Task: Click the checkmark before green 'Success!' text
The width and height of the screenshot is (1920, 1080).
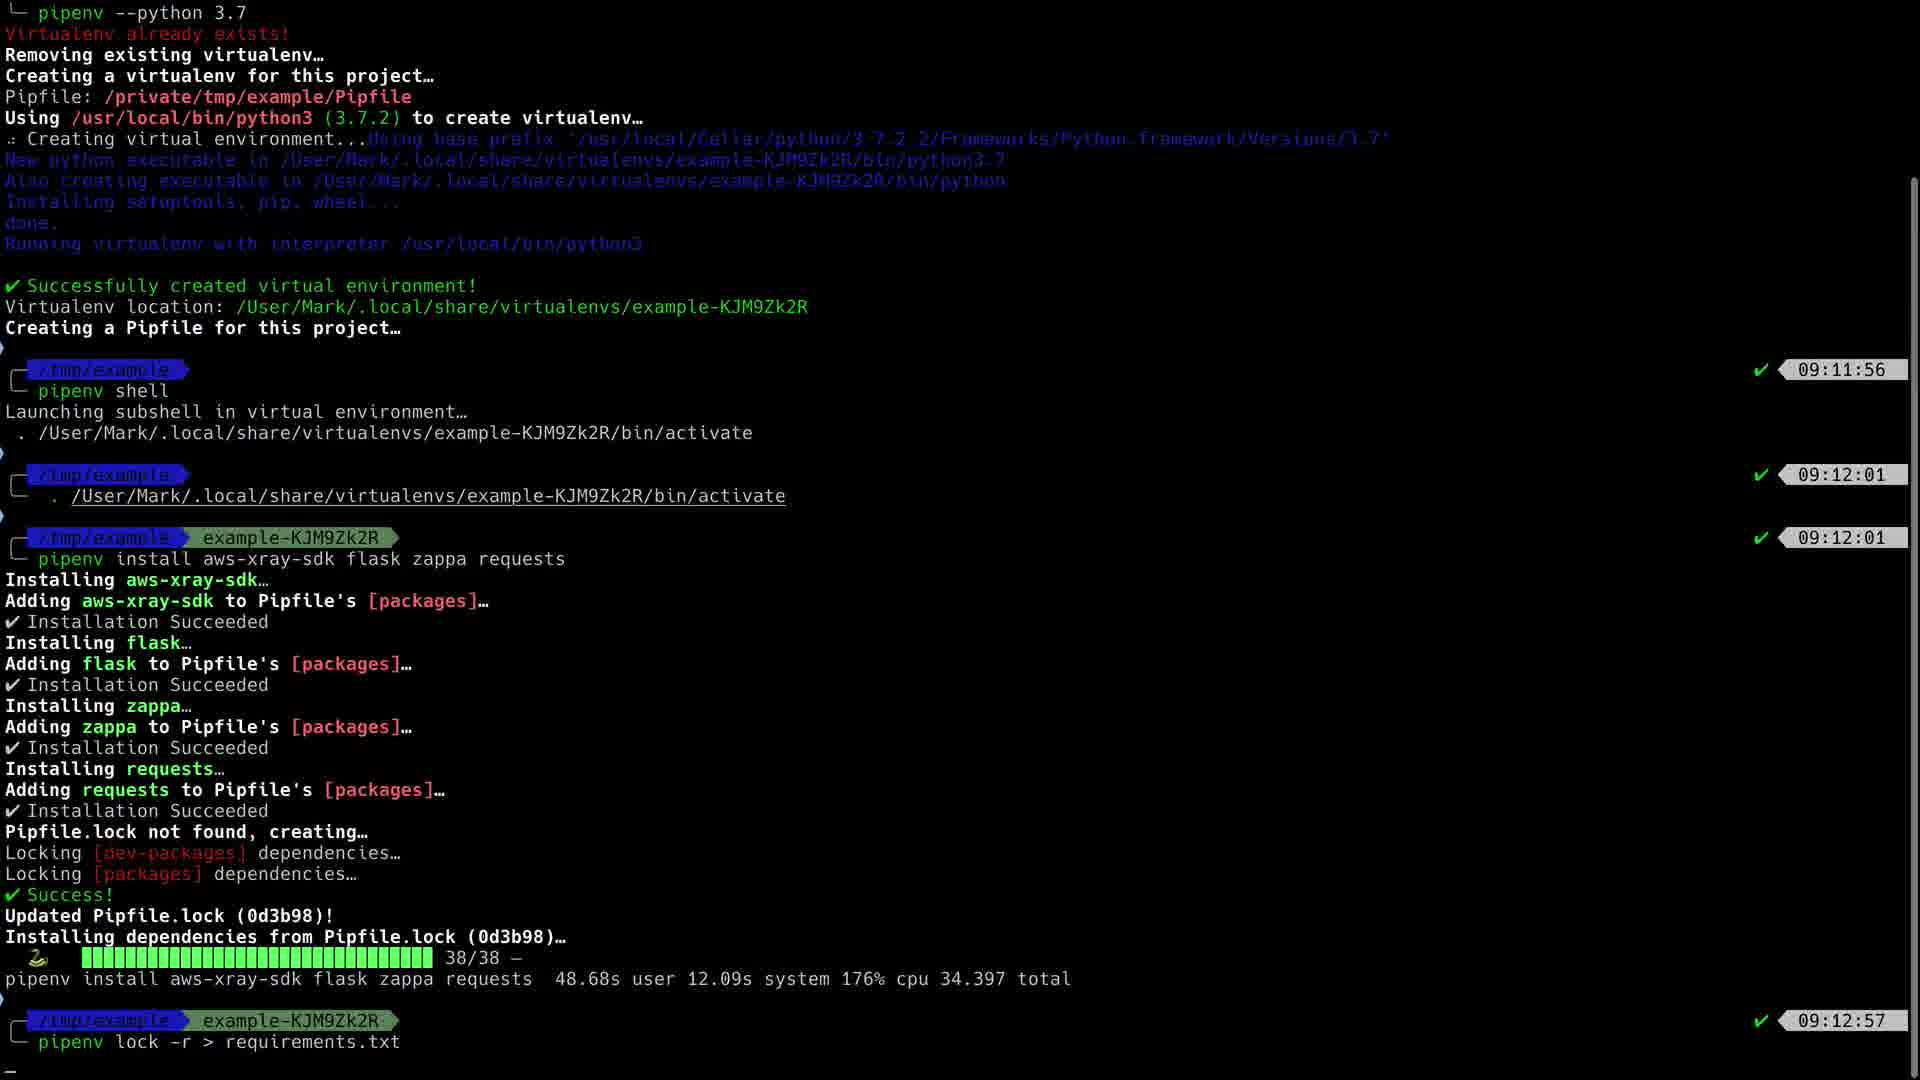Action: coord(12,895)
